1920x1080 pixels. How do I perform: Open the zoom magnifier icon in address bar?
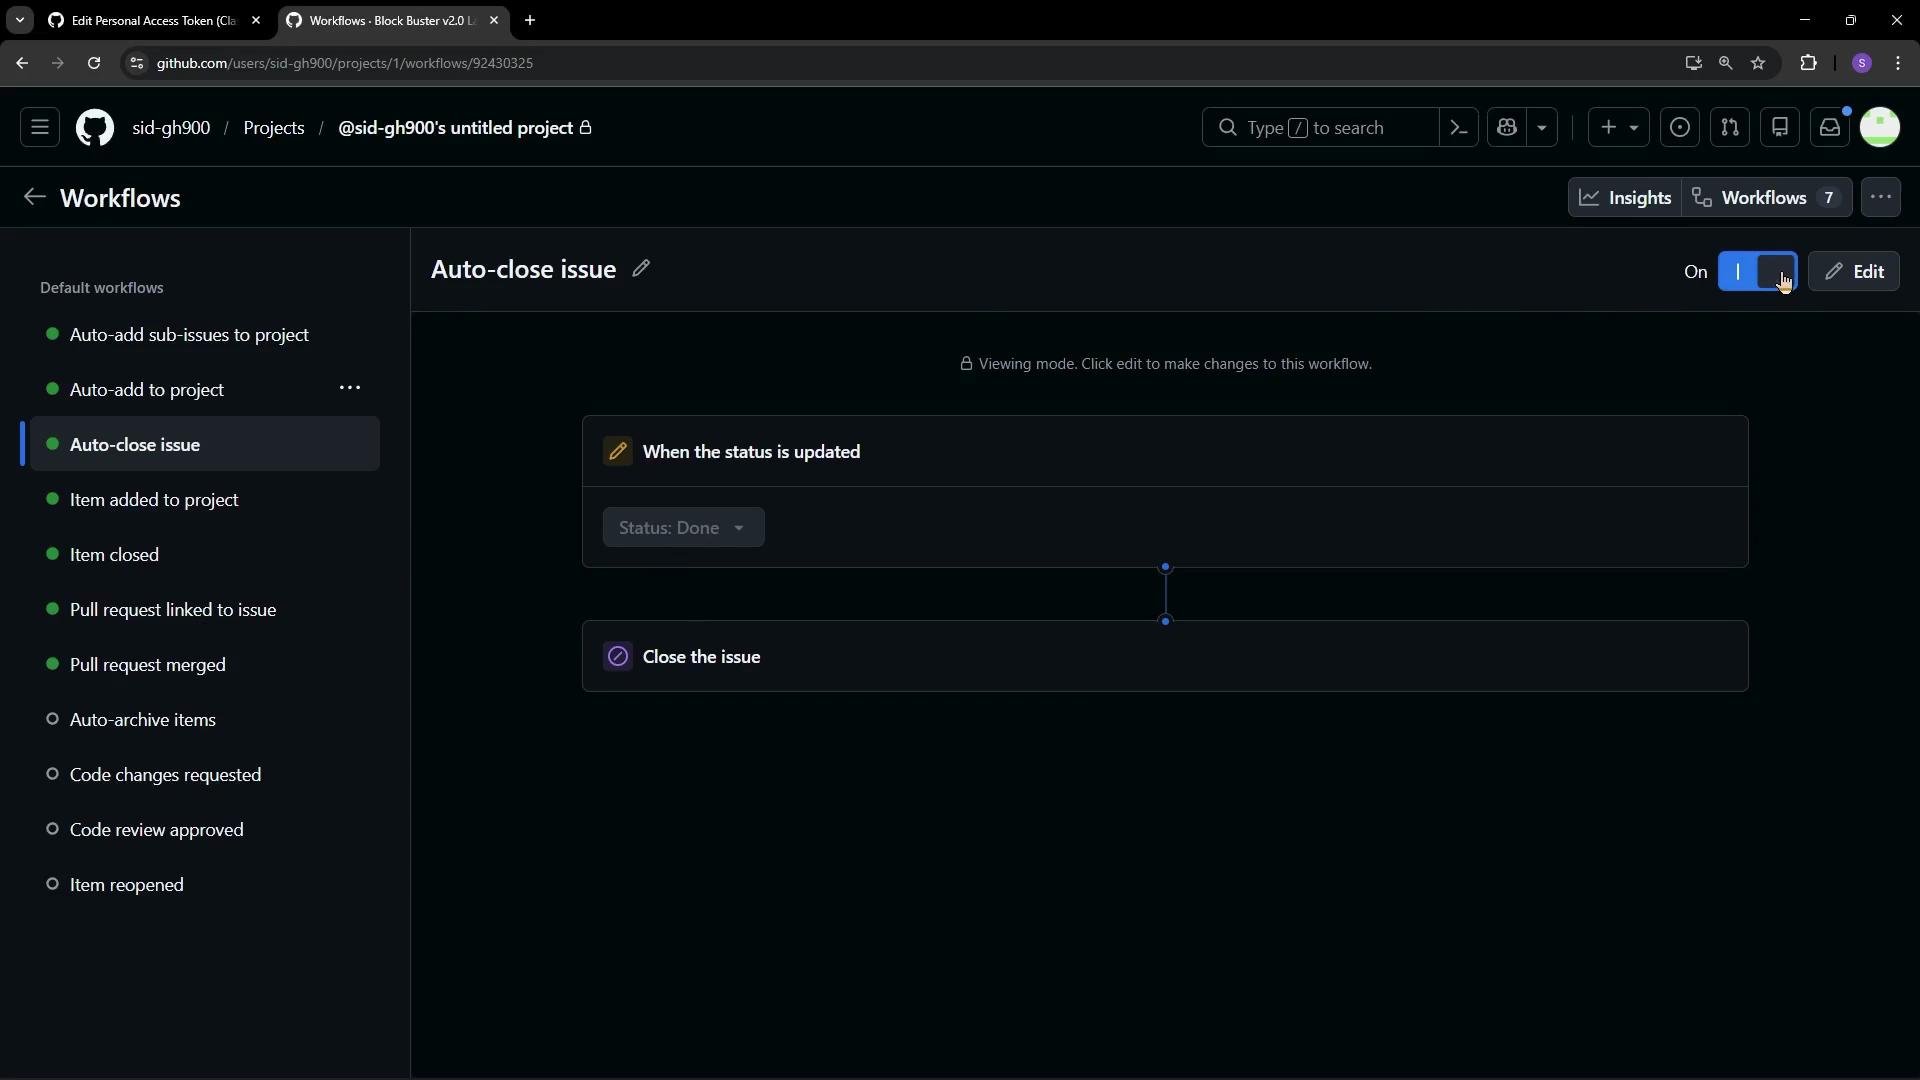(x=1726, y=63)
